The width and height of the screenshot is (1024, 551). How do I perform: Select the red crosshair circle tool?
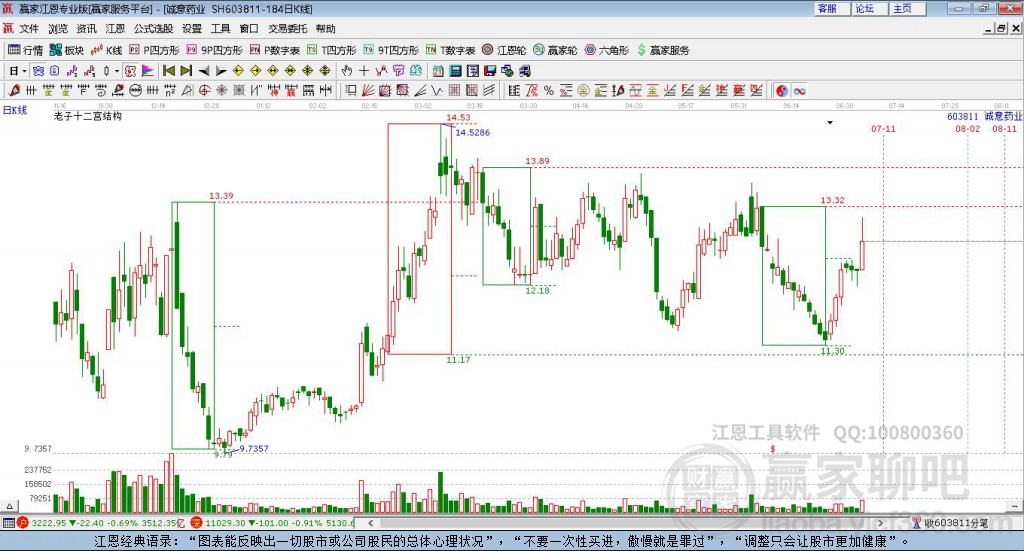pos(204,90)
